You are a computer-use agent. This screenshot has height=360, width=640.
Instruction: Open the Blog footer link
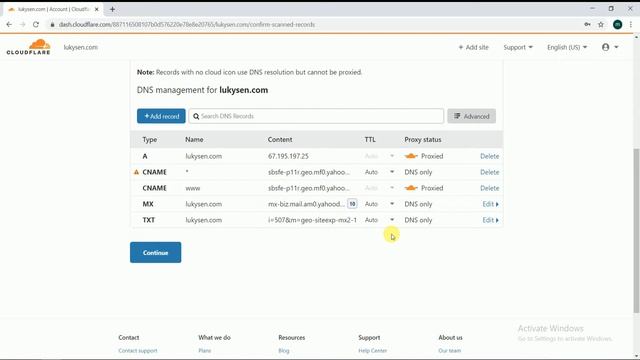[x=284, y=351]
